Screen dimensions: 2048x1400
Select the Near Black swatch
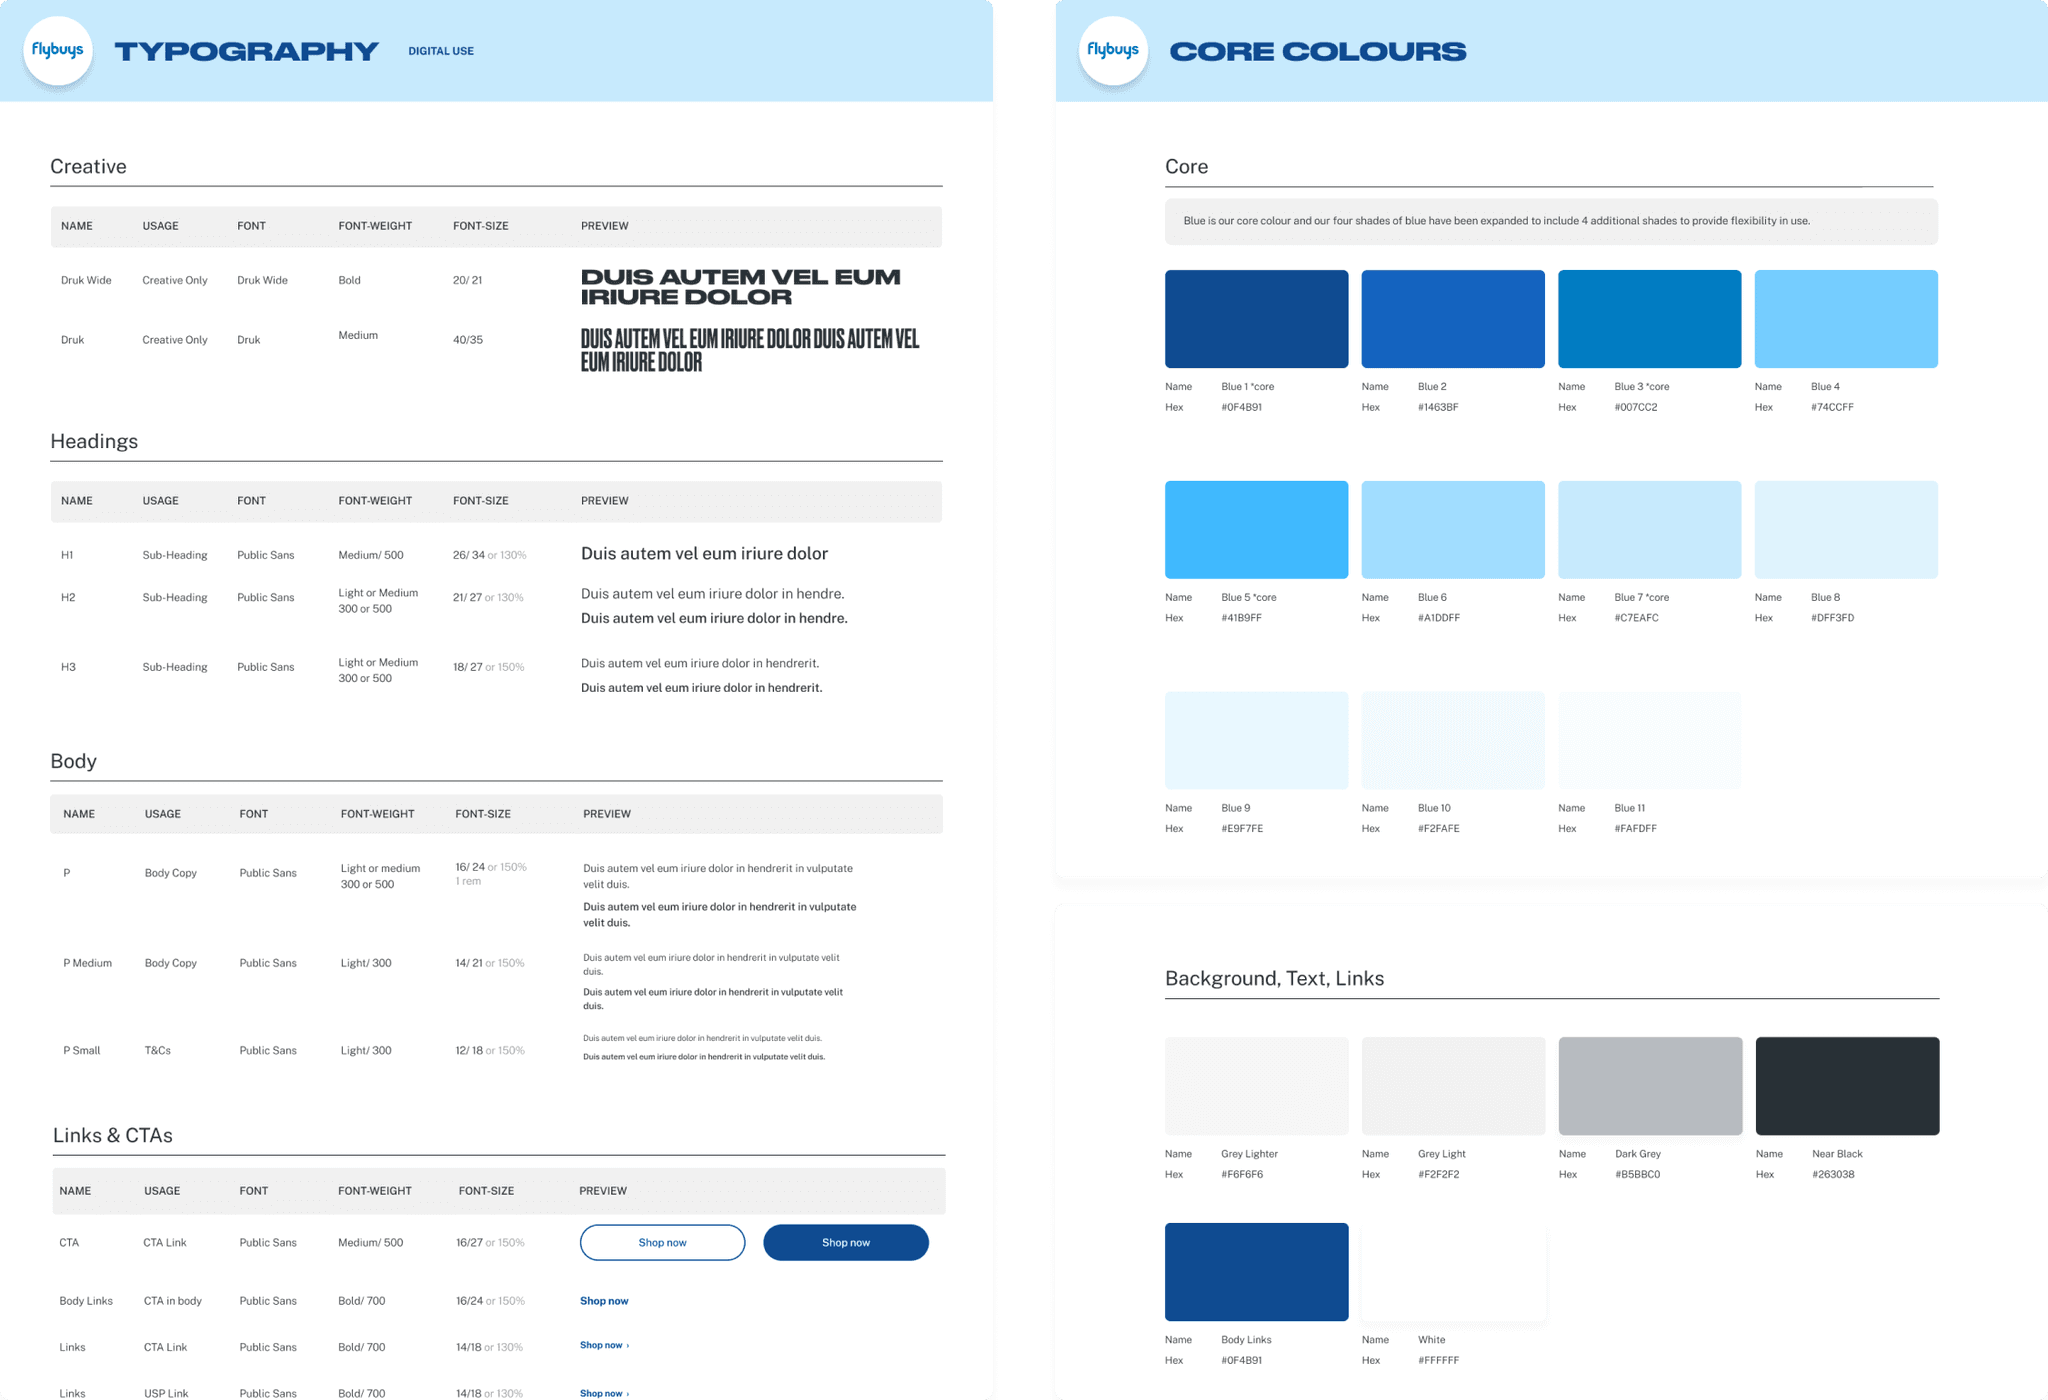(x=1846, y=1086)
